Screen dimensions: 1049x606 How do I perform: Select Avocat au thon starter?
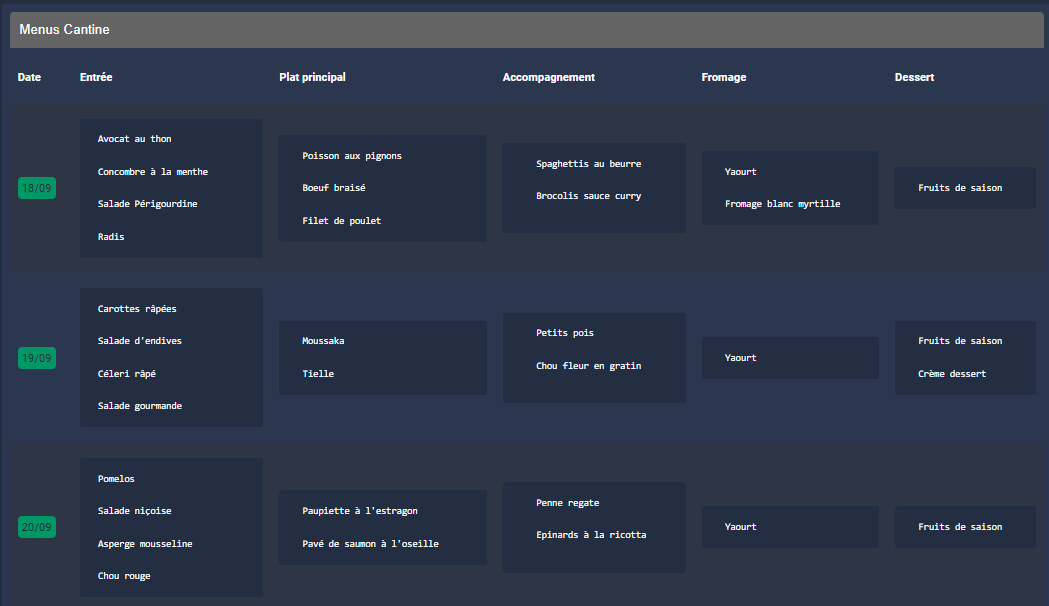pos(134,139)
